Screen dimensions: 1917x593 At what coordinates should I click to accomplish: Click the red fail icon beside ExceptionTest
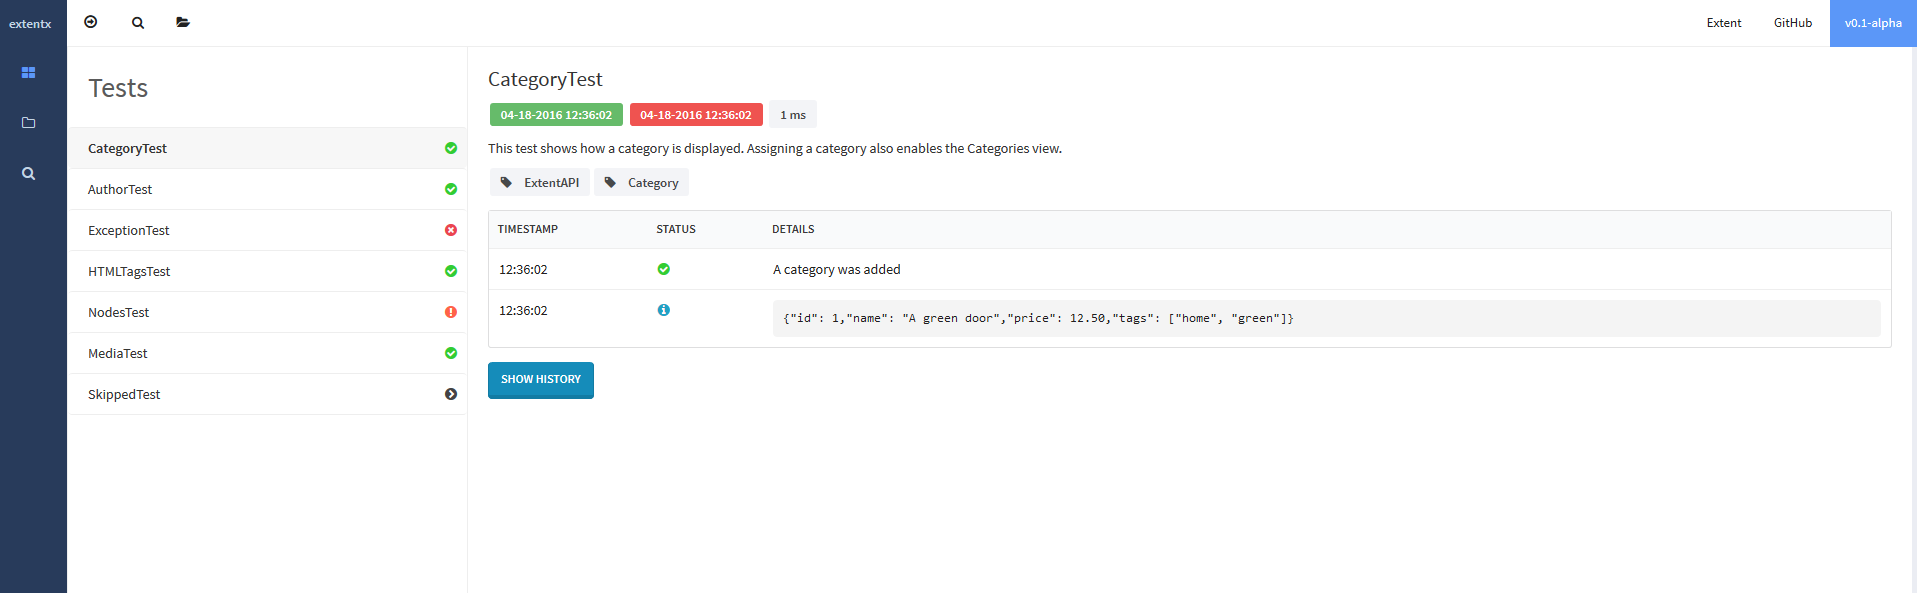click(451, 230)
